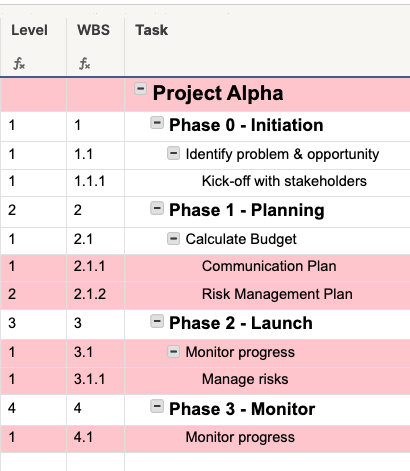Collapse Identify problem & opportunity subtasks
Image resolution: width=410 pixels, height=471 pixels.
click(x=173, y=154)
